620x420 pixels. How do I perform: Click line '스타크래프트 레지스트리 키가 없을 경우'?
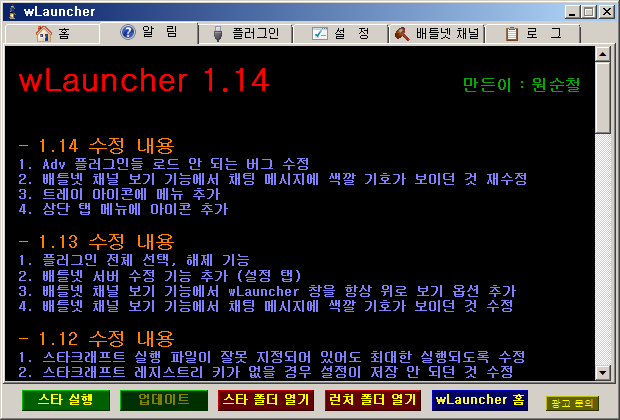point(266,372)
